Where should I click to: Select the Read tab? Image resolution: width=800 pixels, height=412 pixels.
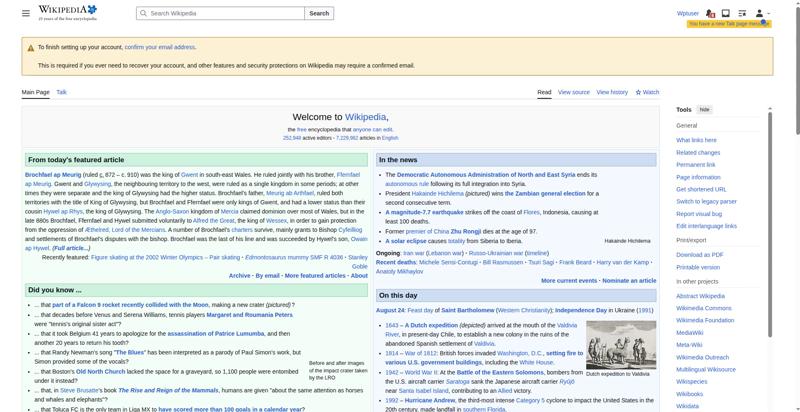click(544, 92)
